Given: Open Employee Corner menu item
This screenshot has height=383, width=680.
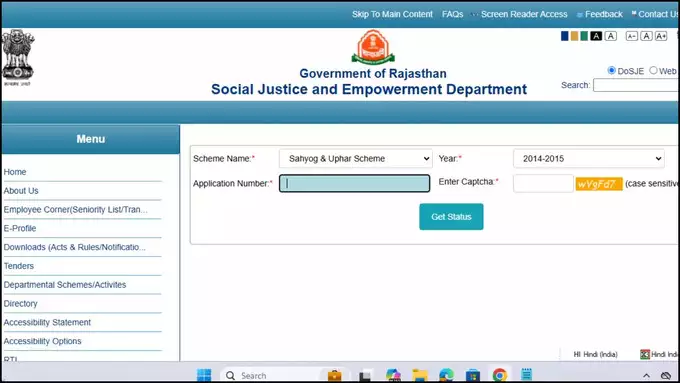Looking at the screenshot, I should [75, 210].
